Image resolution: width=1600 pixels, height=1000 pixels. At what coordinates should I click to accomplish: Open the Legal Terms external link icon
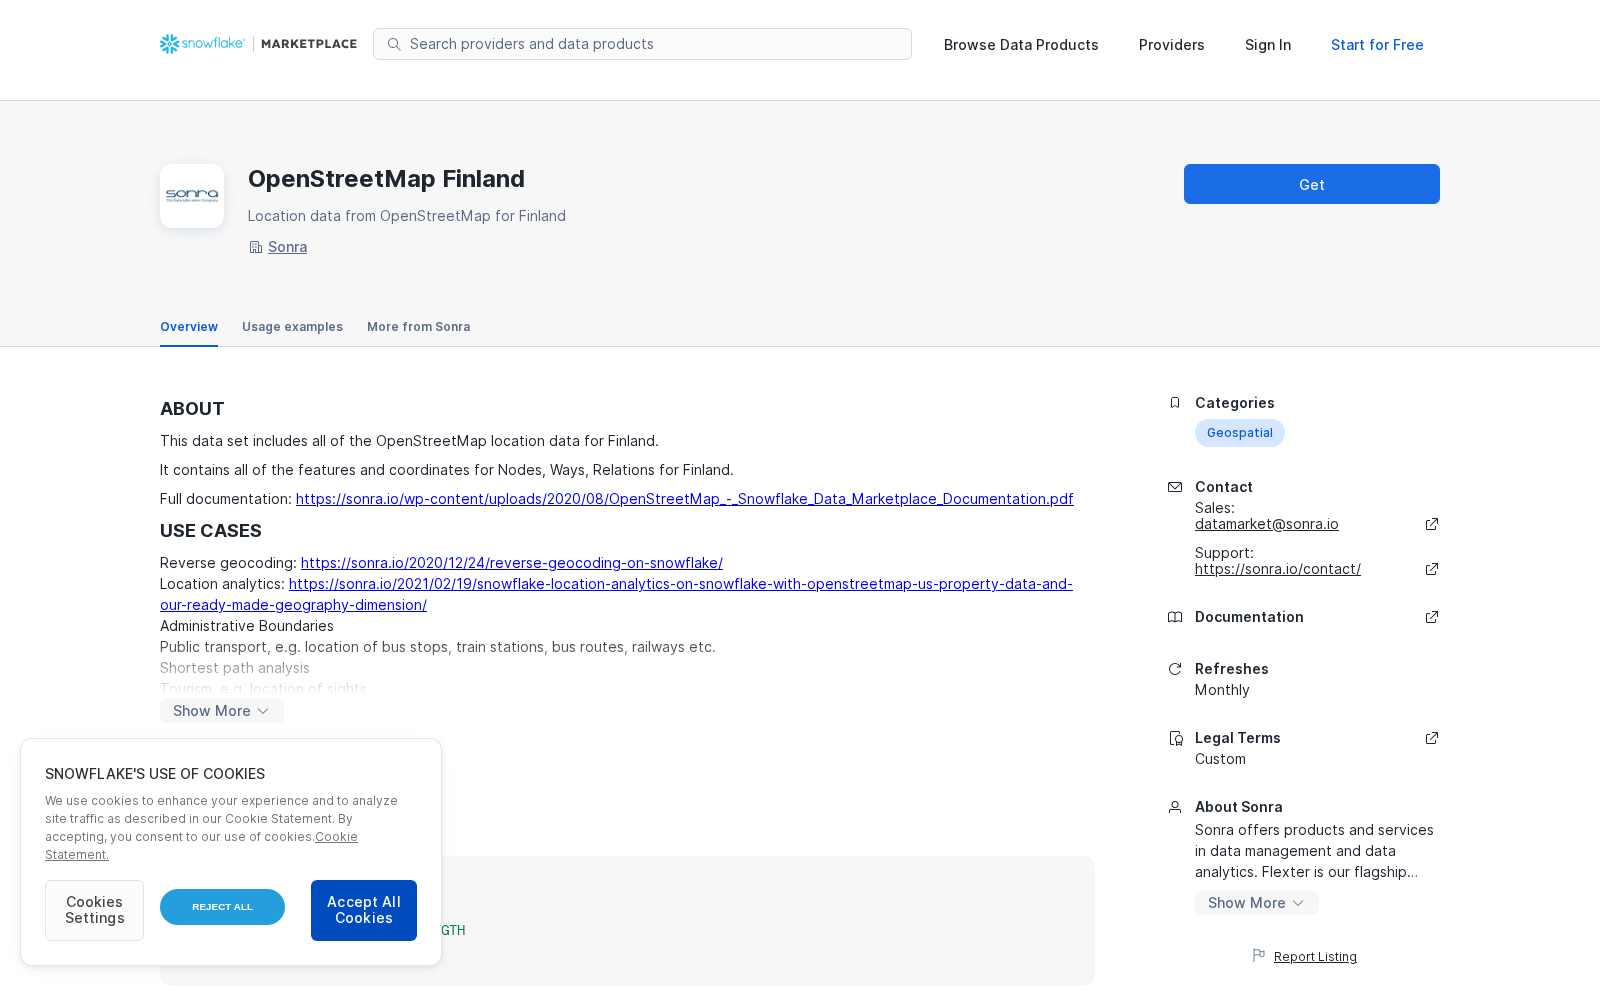(x=1432, y=738)
